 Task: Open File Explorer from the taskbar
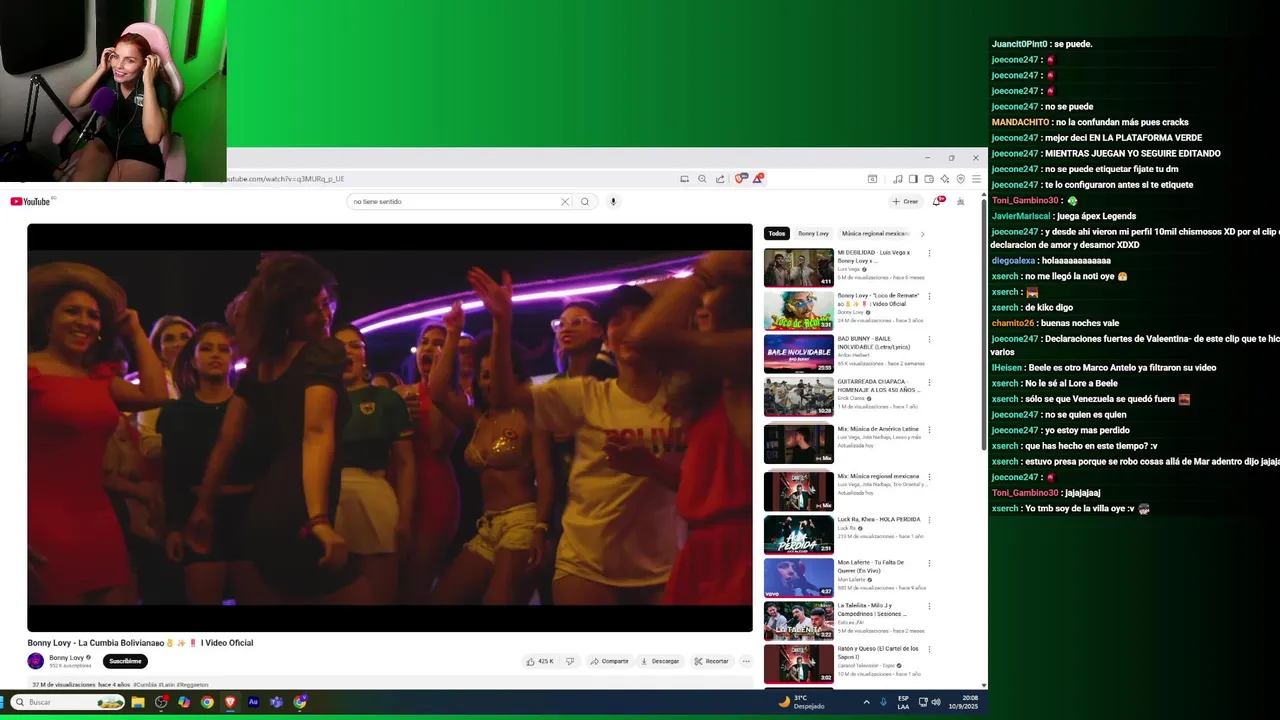pos(138,702)
